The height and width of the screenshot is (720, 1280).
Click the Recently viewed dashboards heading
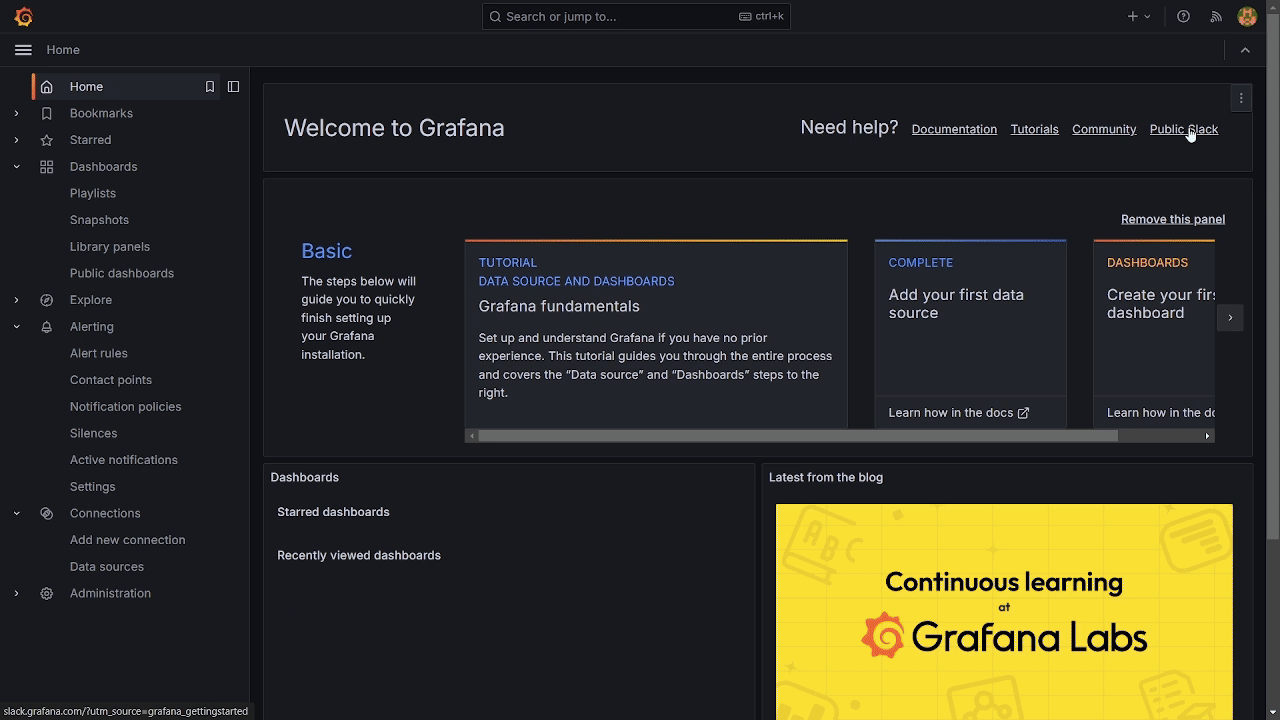click(x=359, y=555)
